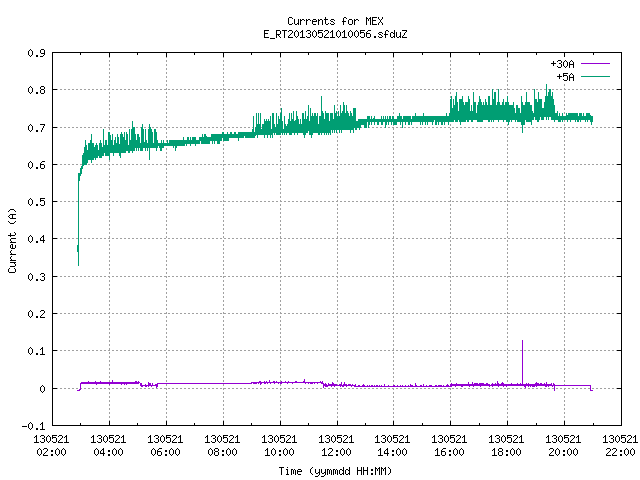Screen dimensions: 640x480
Task: Click the x-axis tick label 12:00
Action: click(x=336, y=452)
